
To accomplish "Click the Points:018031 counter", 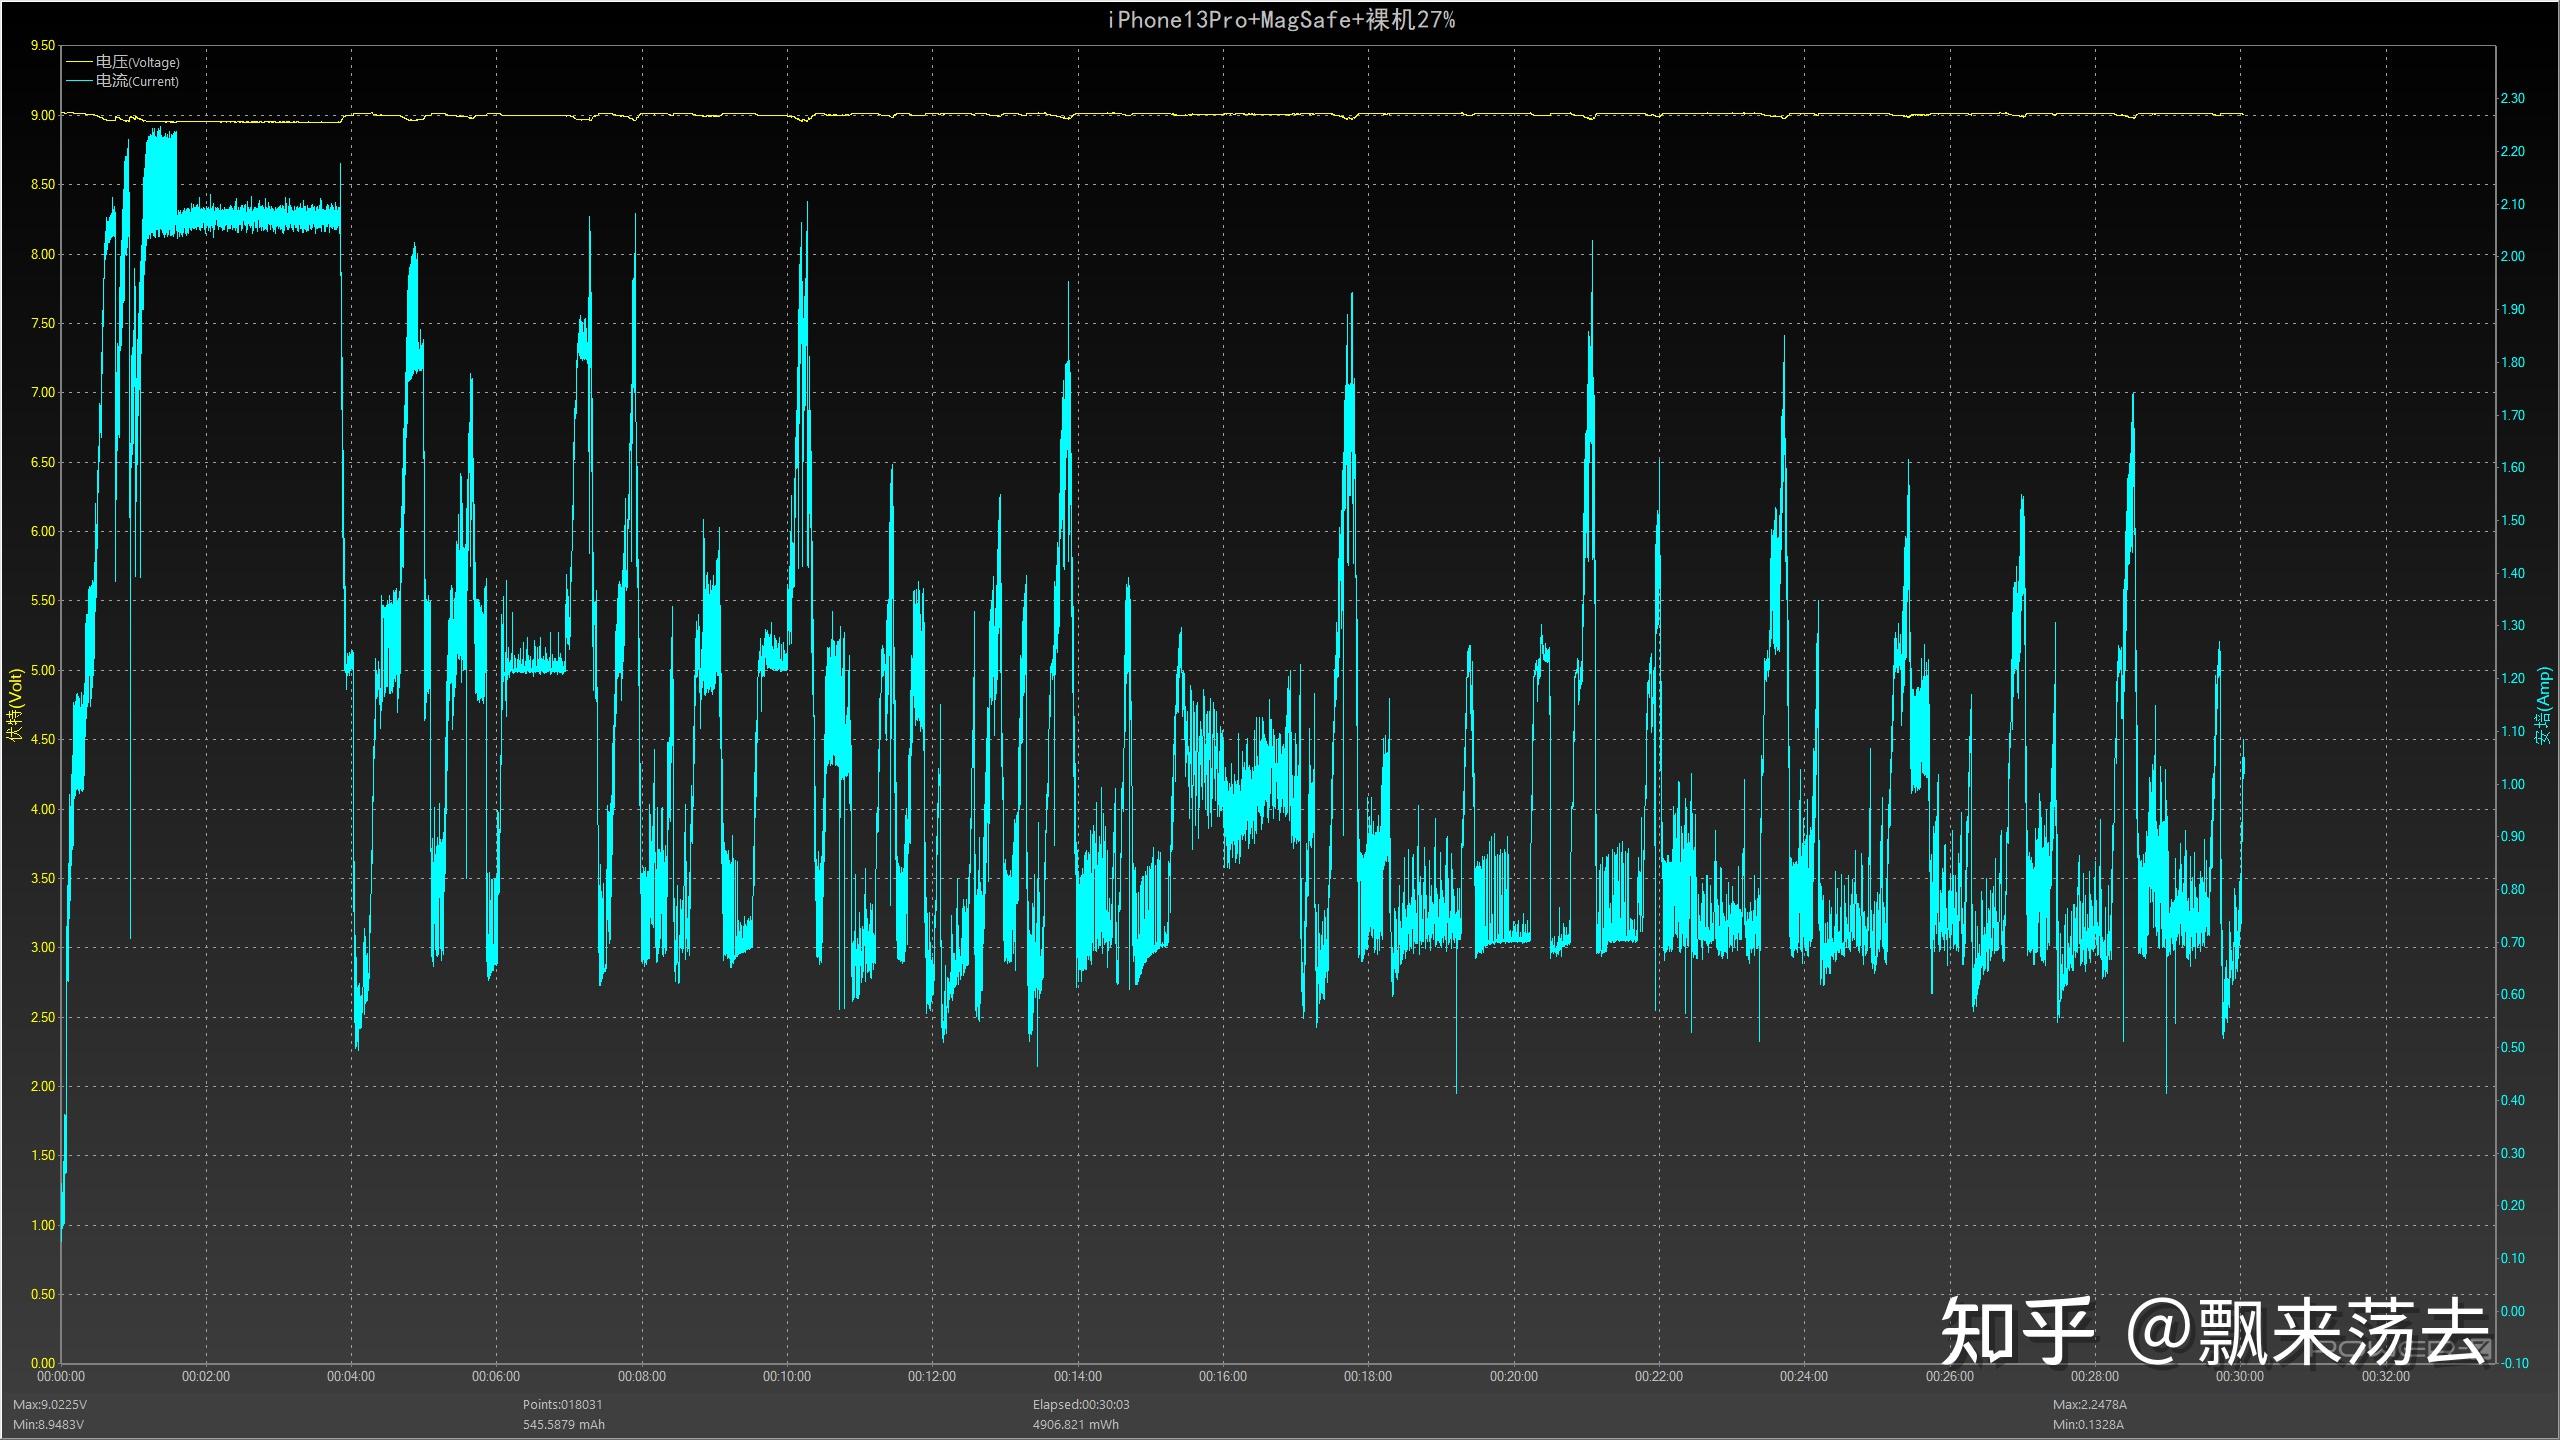I will point(562,1405).
